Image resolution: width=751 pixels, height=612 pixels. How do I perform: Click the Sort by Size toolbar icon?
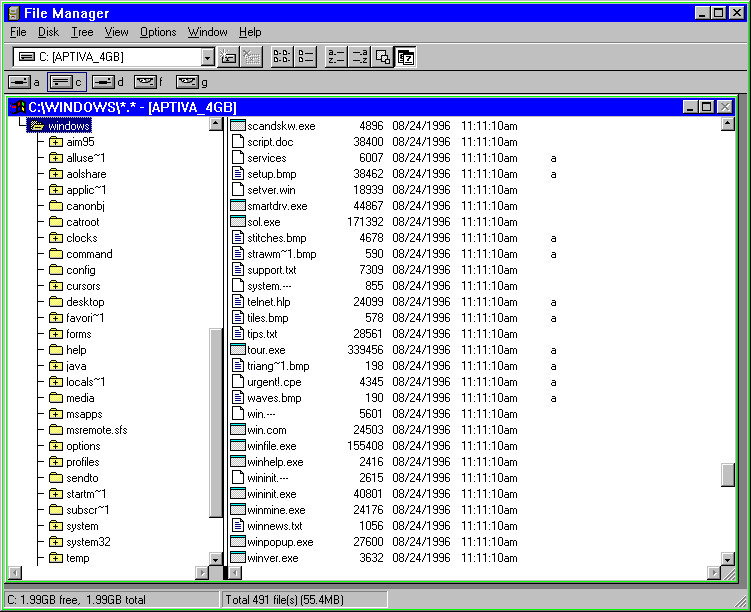tap(382, 58)
